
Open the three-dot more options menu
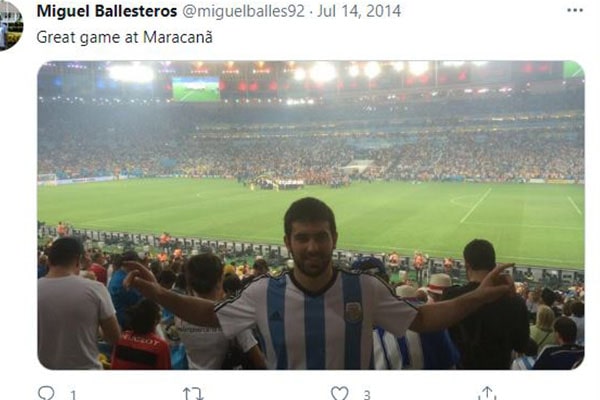(575, 11)
